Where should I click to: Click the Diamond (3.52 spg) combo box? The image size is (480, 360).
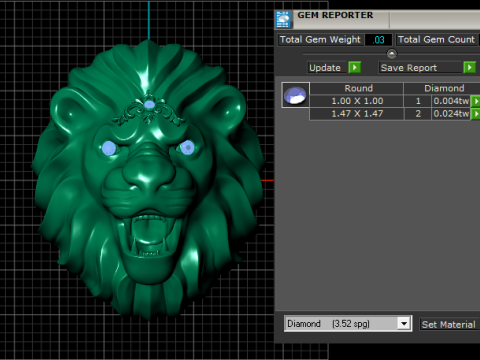348,324
